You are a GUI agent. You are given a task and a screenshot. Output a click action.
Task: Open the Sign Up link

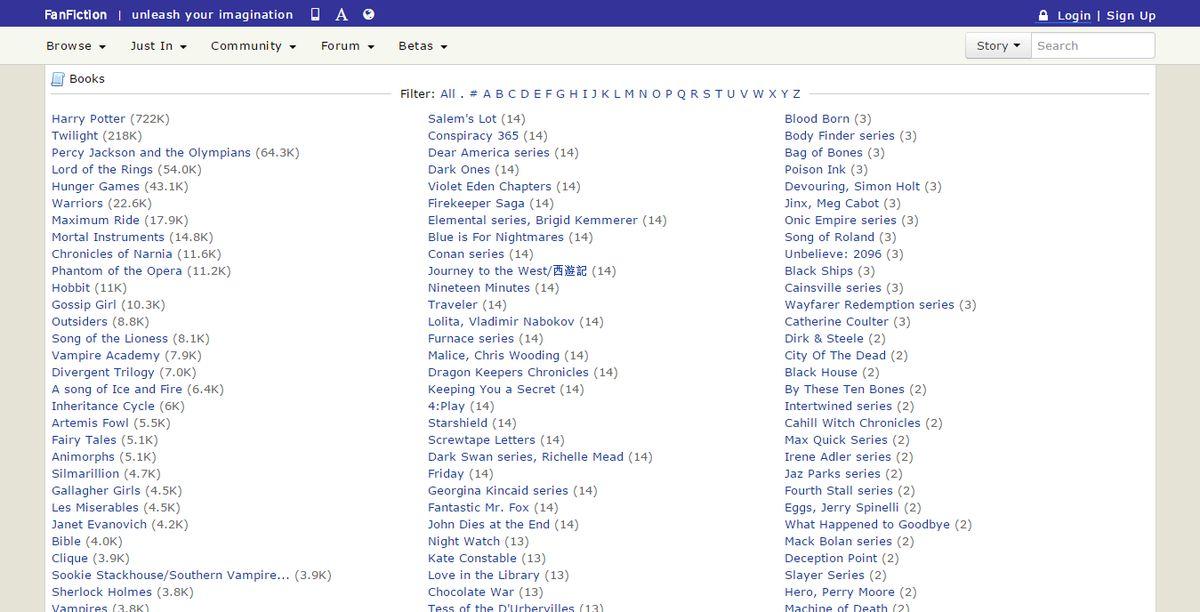tap(1131, 15)
